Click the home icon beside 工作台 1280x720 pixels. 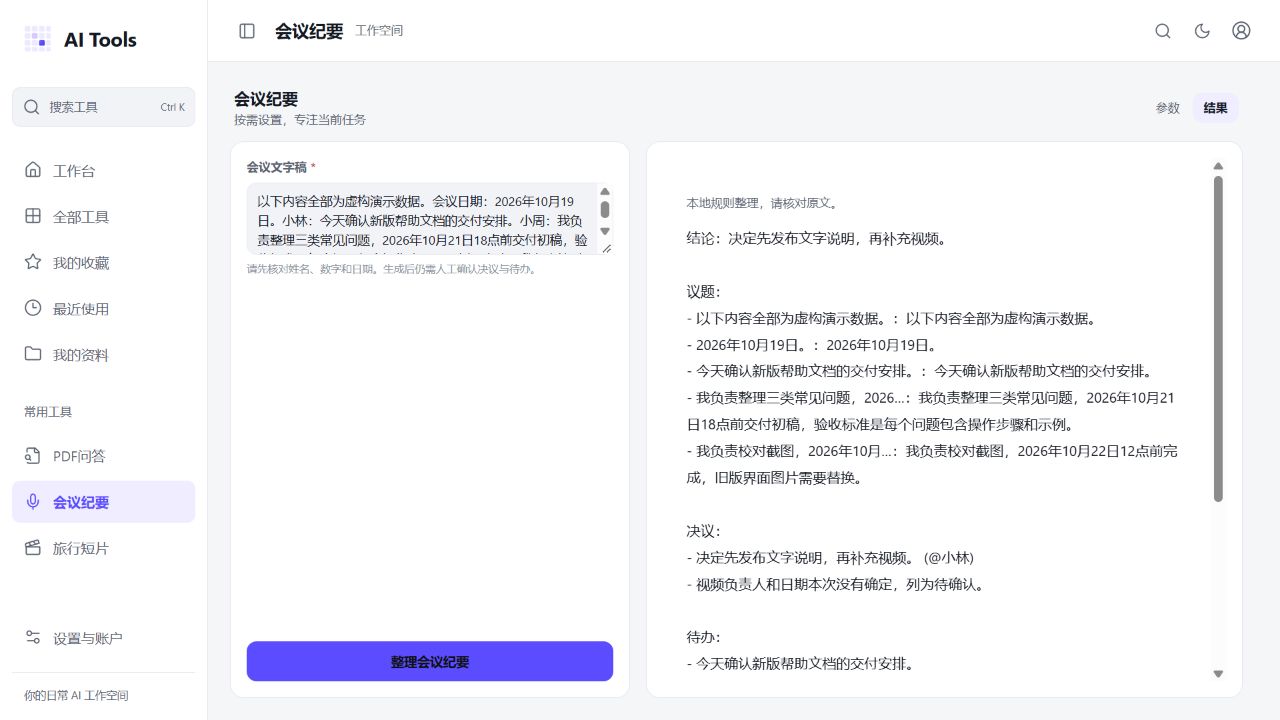[33, 170]
